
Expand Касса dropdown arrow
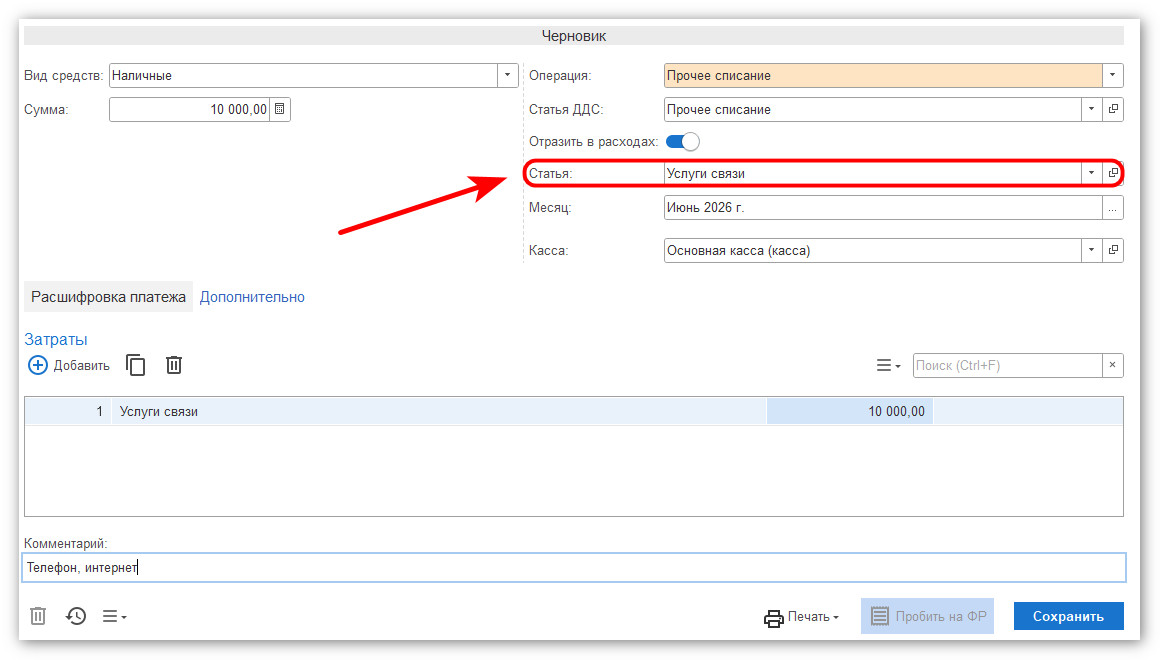click(x=1091, y=250)
